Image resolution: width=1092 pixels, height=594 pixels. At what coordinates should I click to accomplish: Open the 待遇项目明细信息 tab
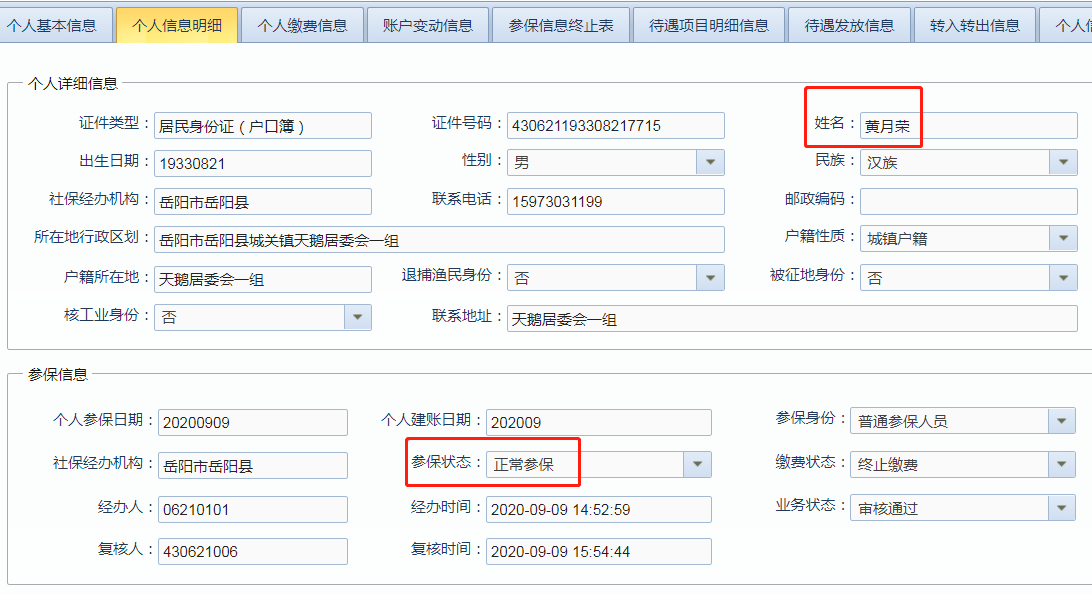[x=709, y=25]
